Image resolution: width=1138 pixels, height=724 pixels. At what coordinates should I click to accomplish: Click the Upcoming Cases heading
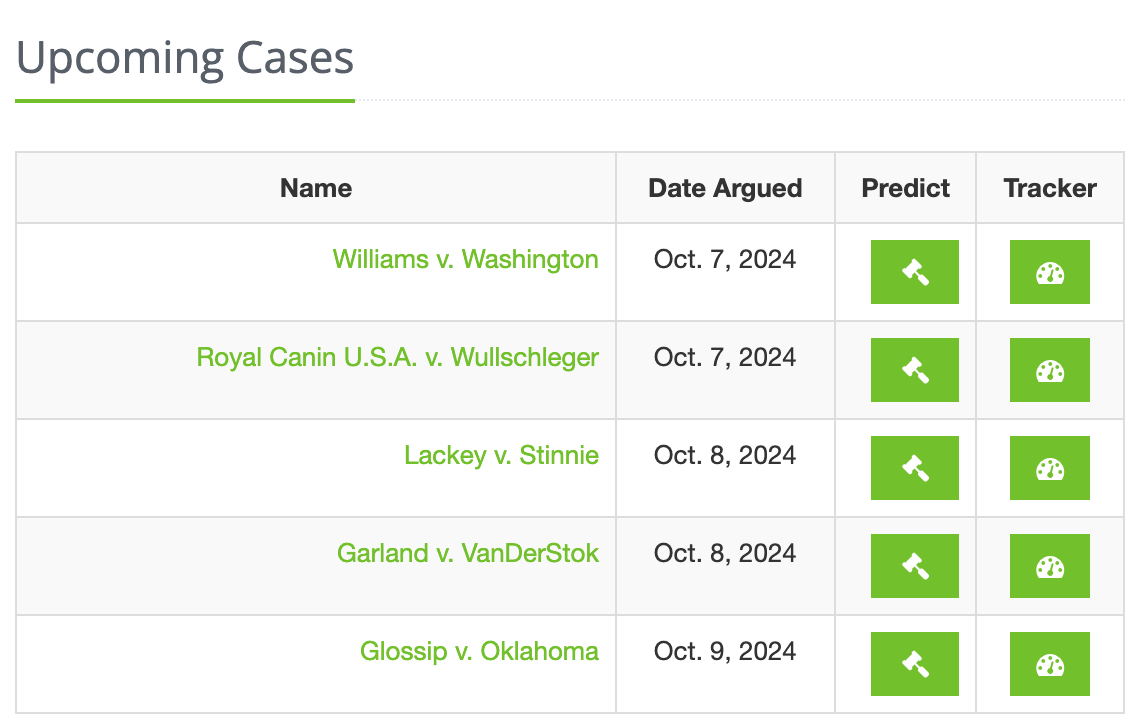pos(185,58)
